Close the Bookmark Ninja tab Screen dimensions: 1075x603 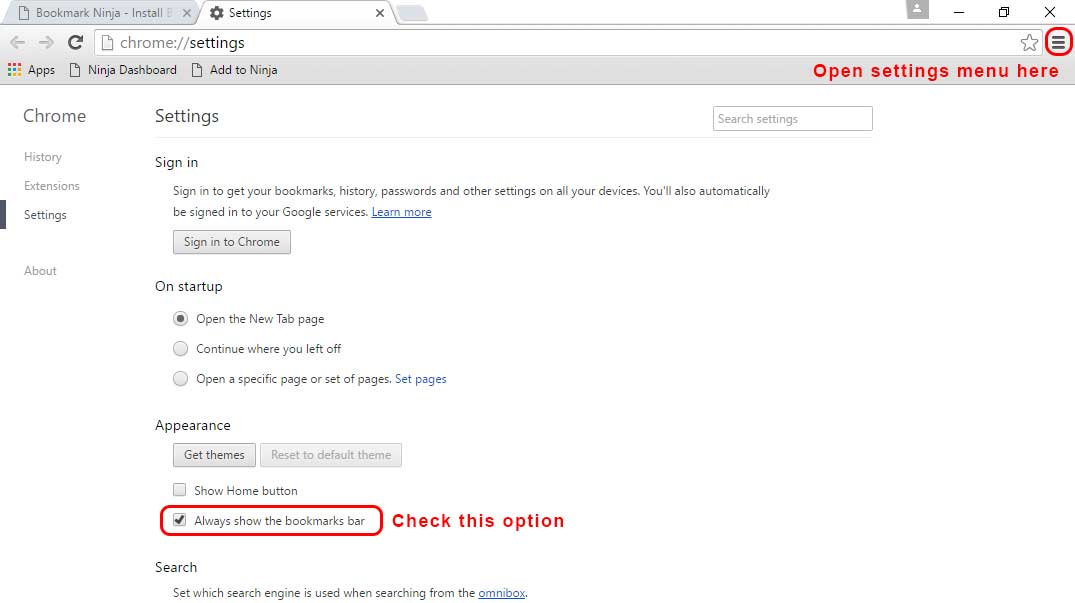(x=186, y=13)
